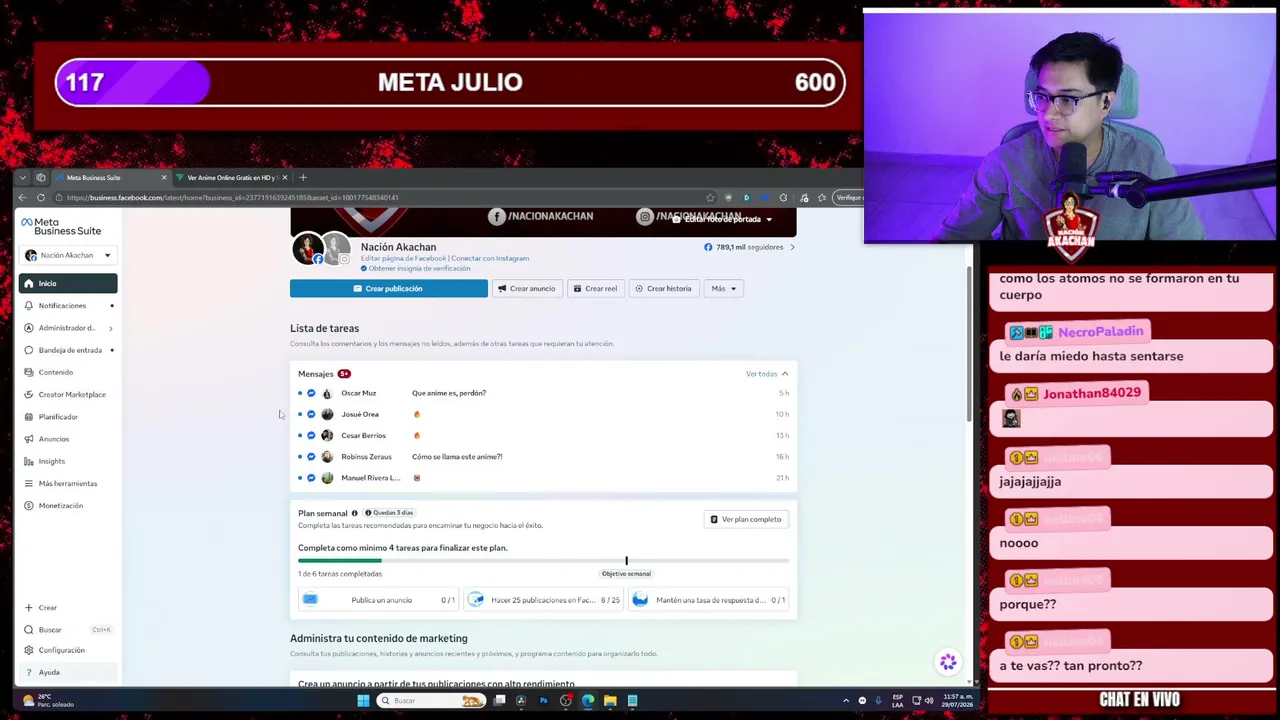Open Photoshop from the taskbar
Viewport: 1280px width, 720px height.
[x=543, y=700]
